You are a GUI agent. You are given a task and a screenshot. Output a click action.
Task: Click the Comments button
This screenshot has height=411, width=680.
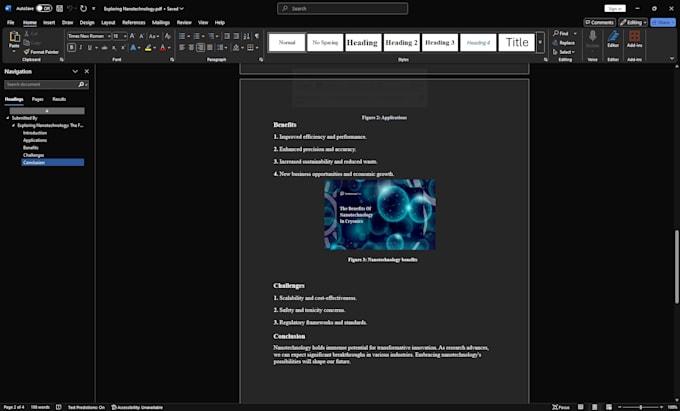point(599,23)
